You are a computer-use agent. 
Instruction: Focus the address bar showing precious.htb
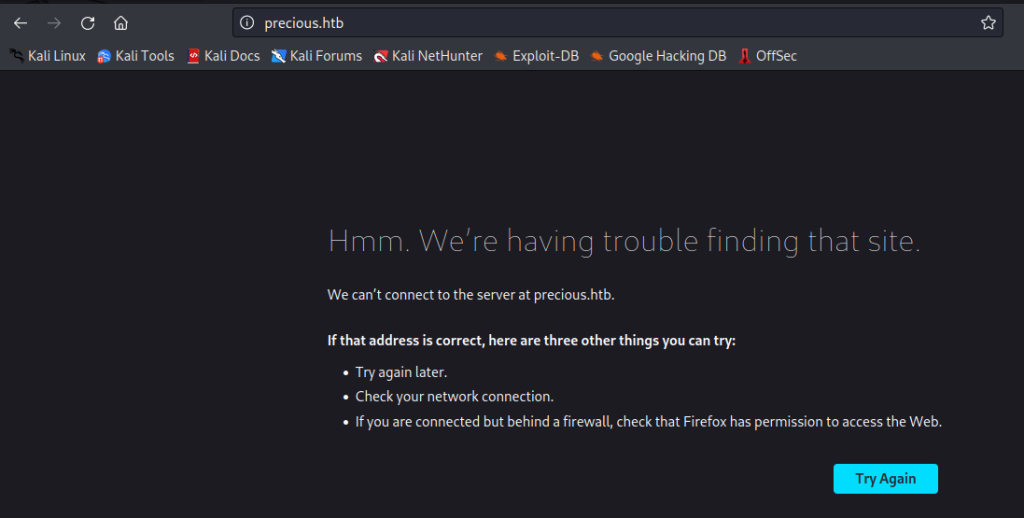point(600,23)
